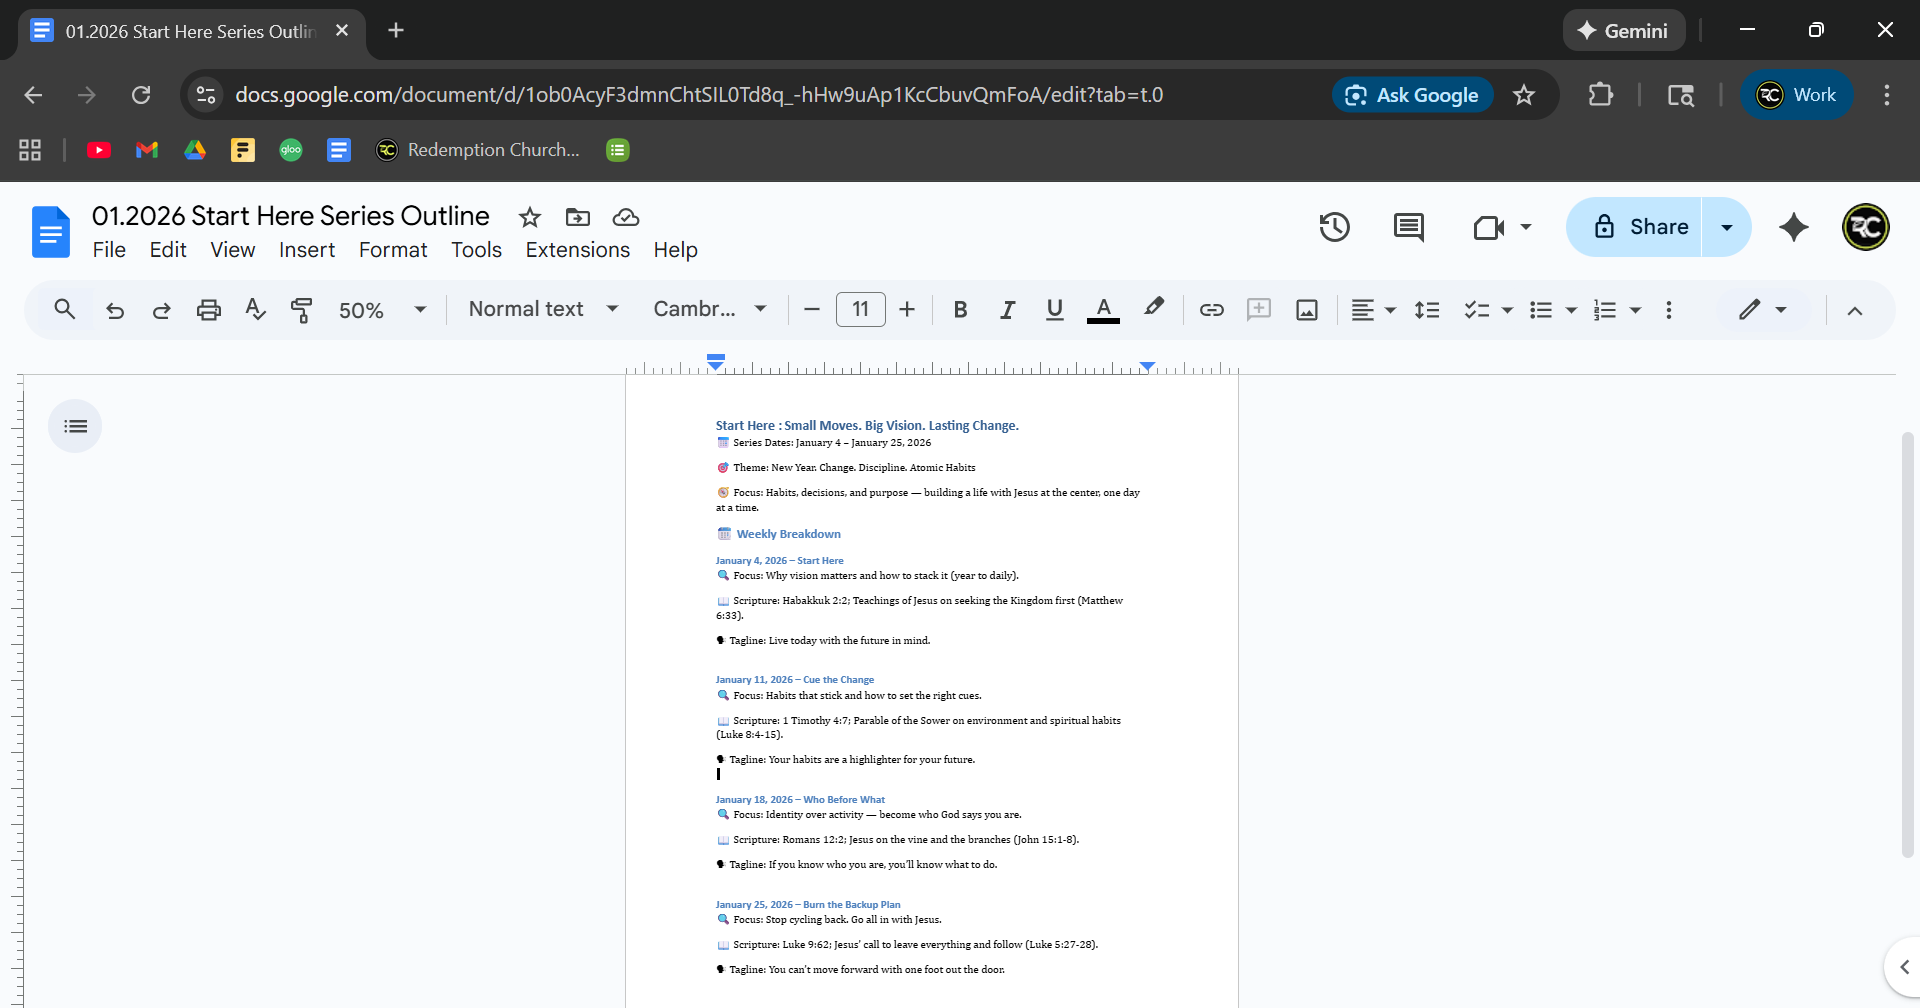The width and height of the screenshot is (1920, 1008).
Task: Open the comments panel icon
Action: click(1408, 228)
